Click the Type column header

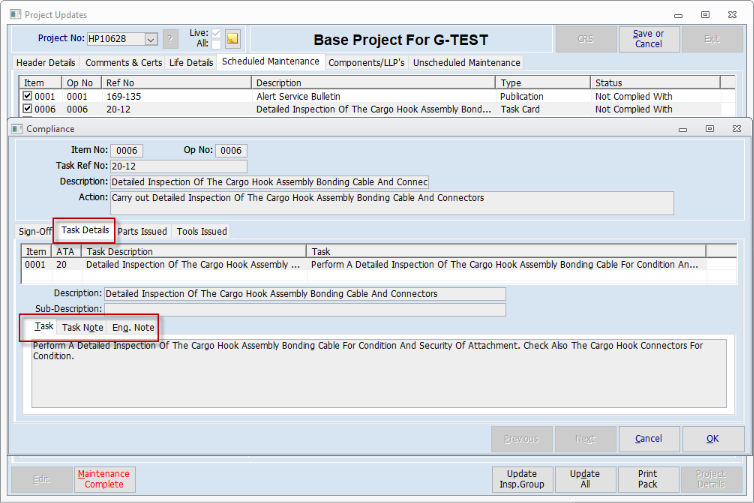point(543,83)
